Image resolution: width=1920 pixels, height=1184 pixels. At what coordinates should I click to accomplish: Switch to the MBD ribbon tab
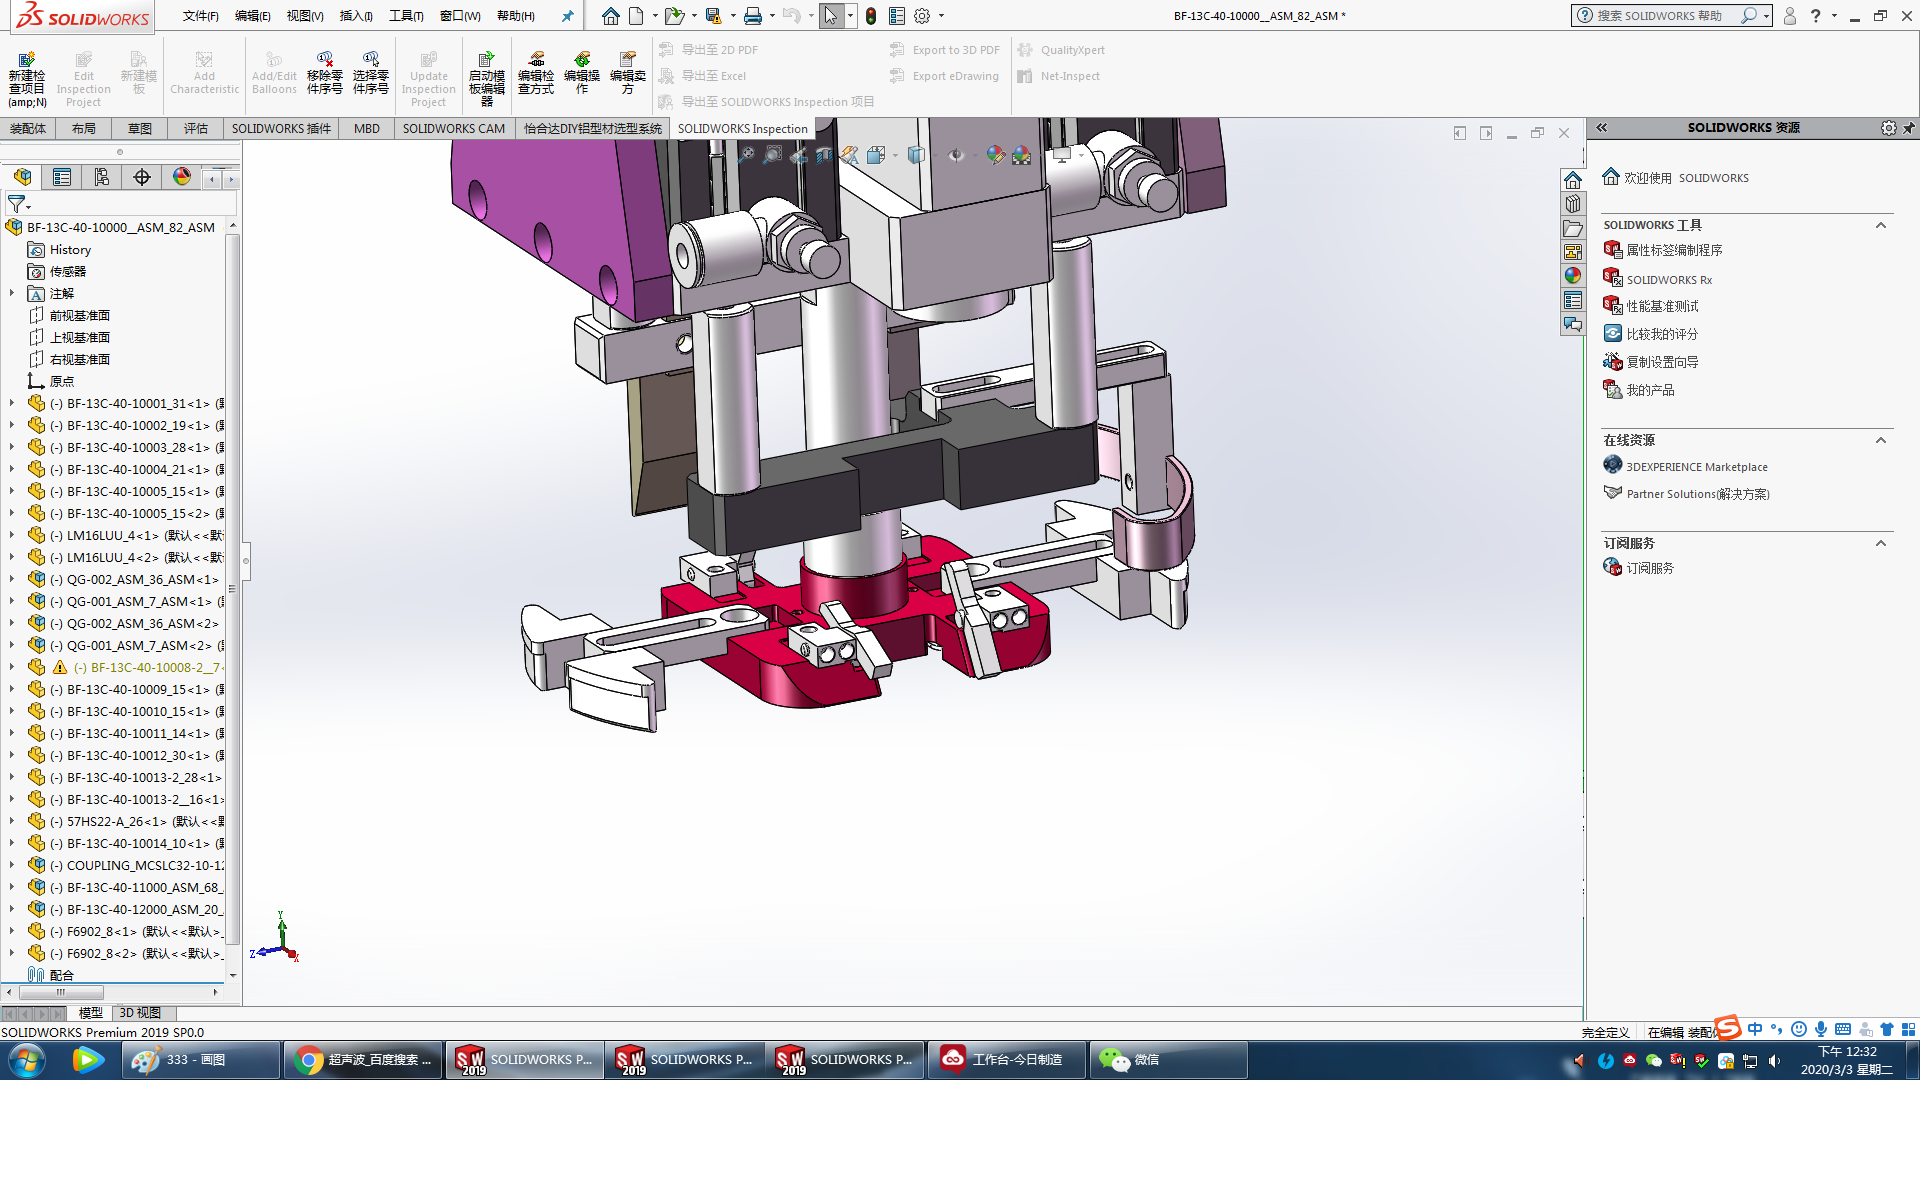click(367, 129)
